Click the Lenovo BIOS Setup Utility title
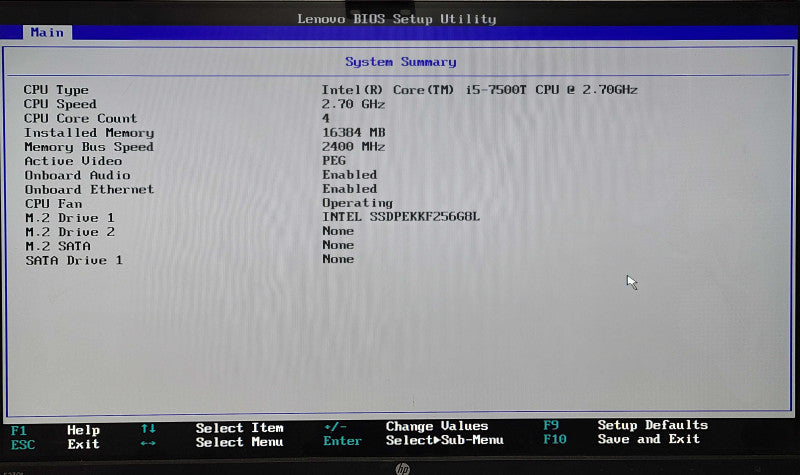The width and height of the screenshot is (800, 475). tap(397, 19)
